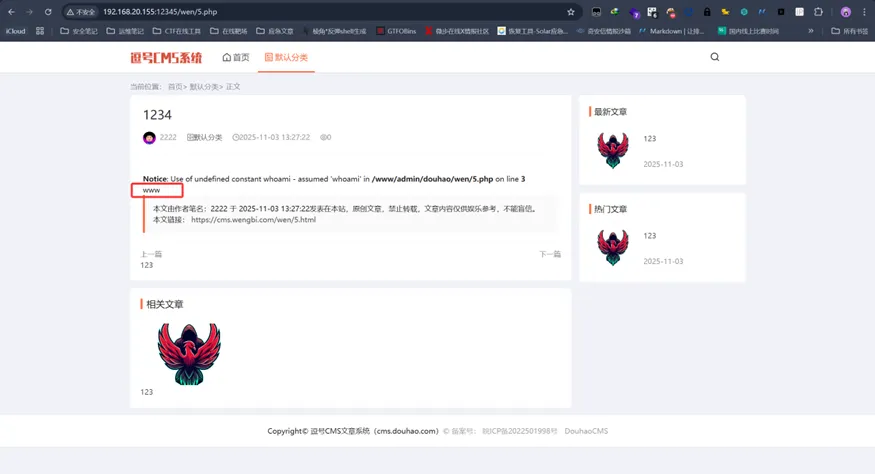Open the browser three-dot menu

coord(865,12)
